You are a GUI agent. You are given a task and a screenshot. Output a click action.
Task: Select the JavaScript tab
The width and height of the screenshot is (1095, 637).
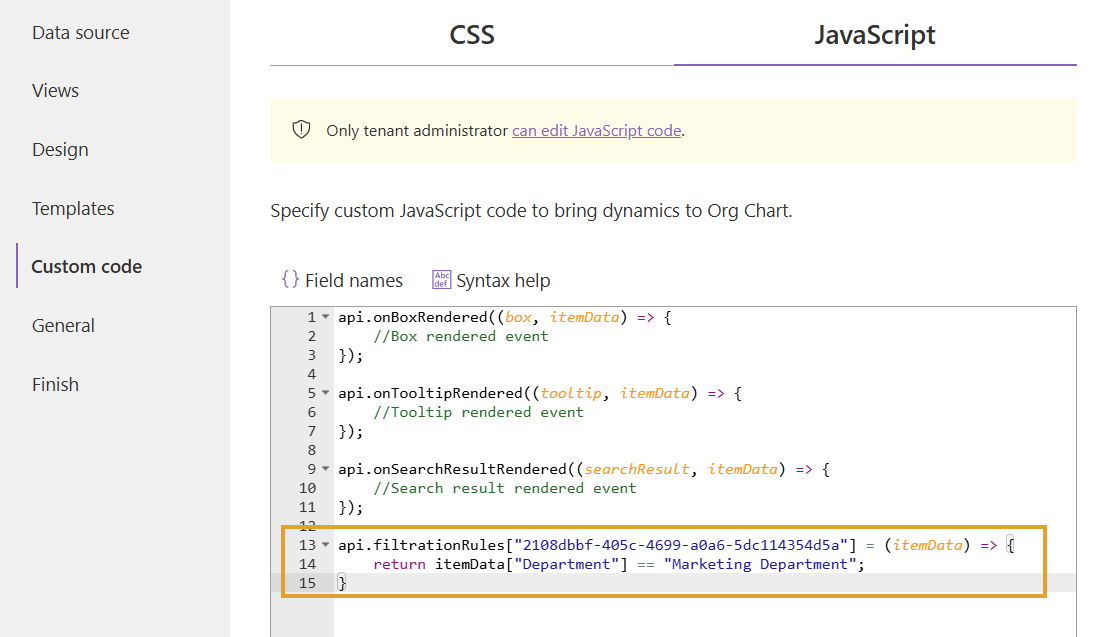[x=875, y=34]
